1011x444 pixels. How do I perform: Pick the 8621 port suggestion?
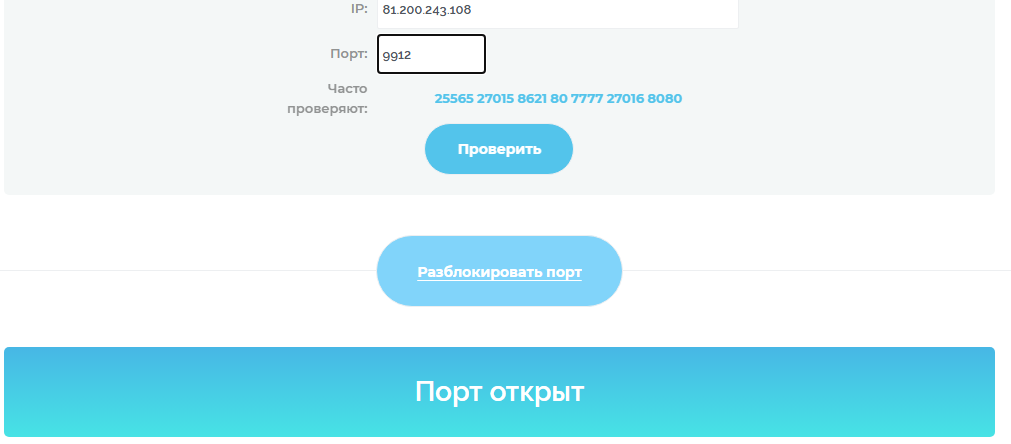pyautogui.click(x=532, y=99)
